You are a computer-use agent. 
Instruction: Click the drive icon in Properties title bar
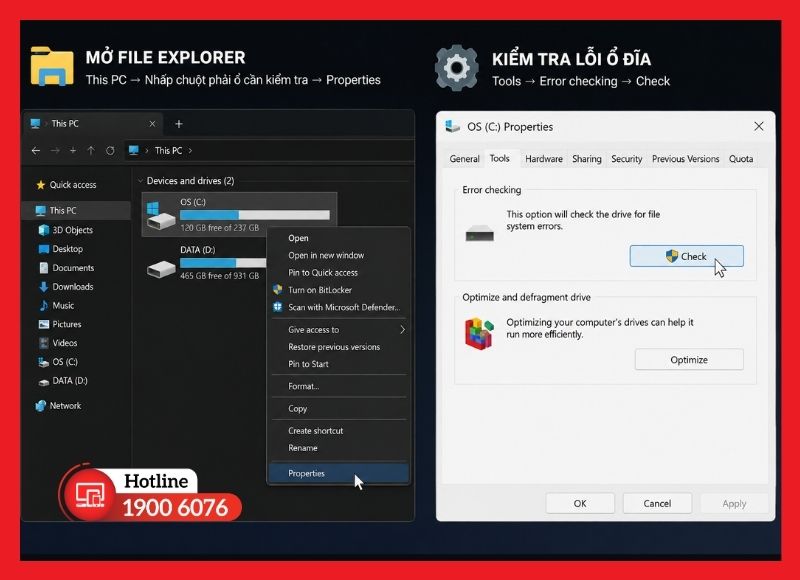(x=452, y=127)
